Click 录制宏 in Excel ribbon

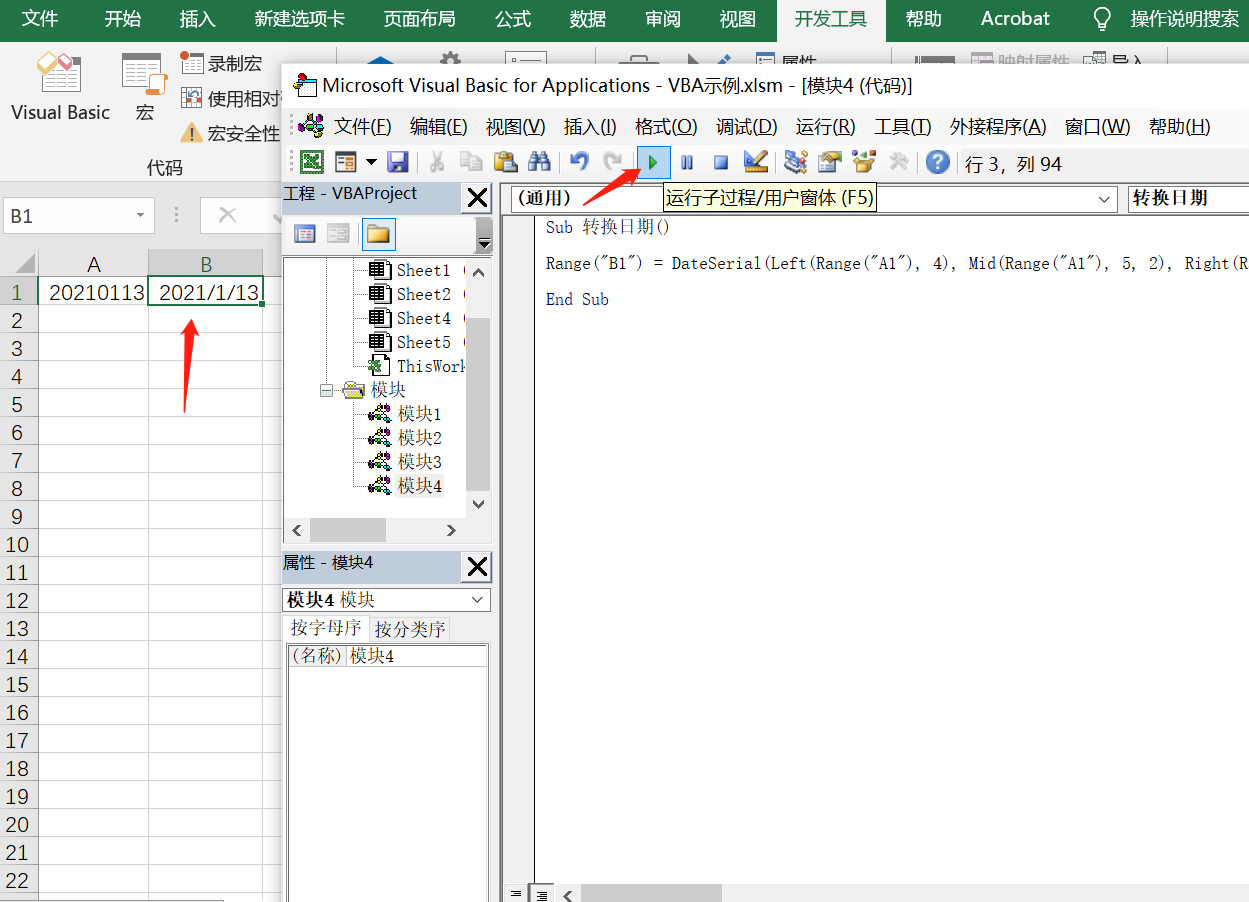tap(222, 64)
